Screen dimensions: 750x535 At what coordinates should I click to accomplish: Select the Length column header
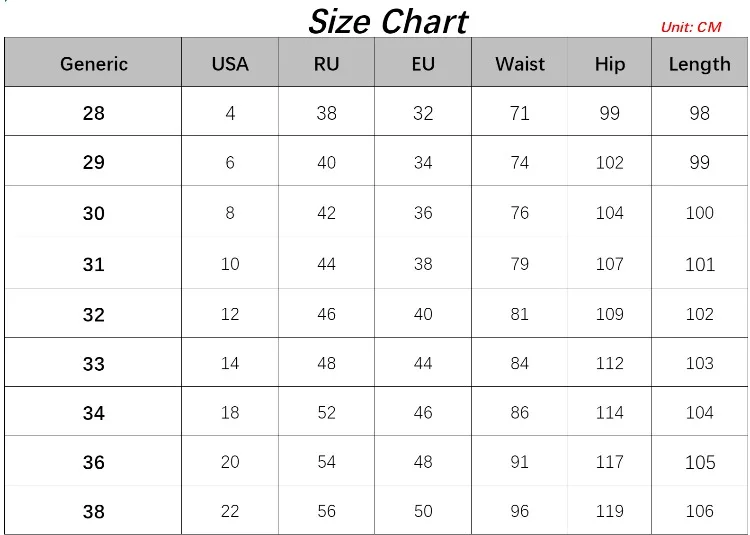pyautogui.click(x=699, y=63)
